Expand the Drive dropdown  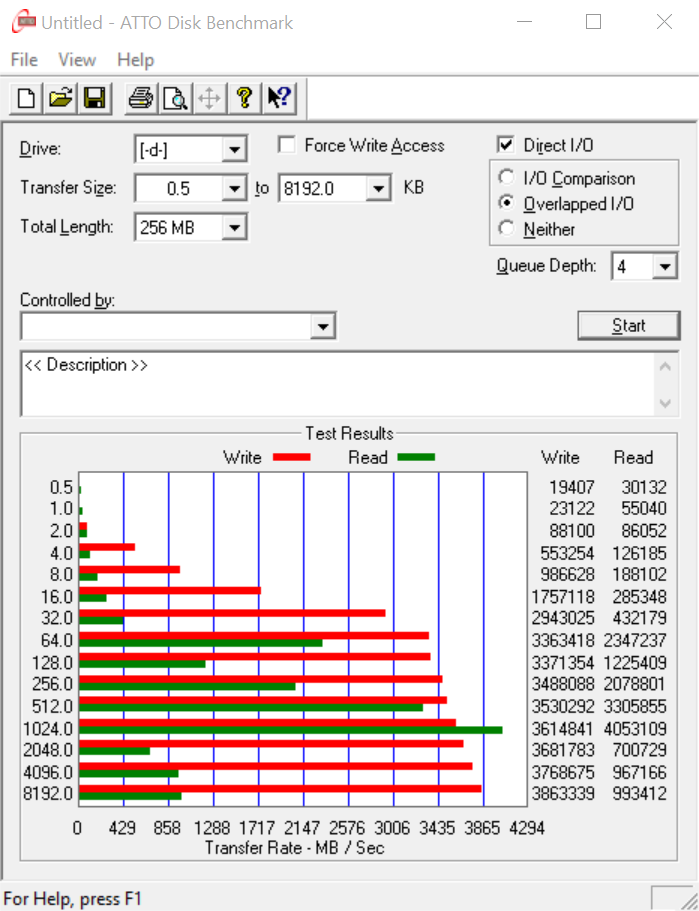coord(234,150)
